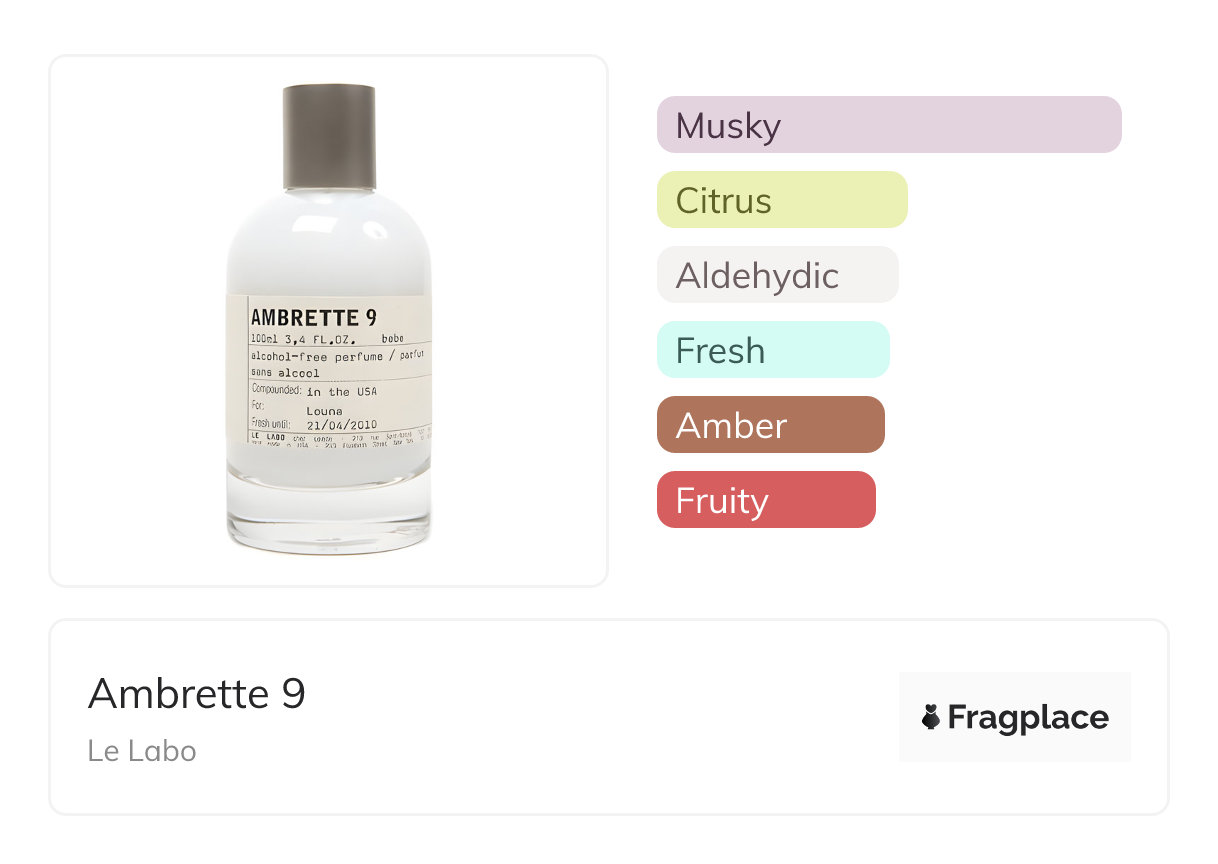Viewport: 1218px width, 864px height.
Task: Select the Citrus accord bar
Action: tap(781, 200)
